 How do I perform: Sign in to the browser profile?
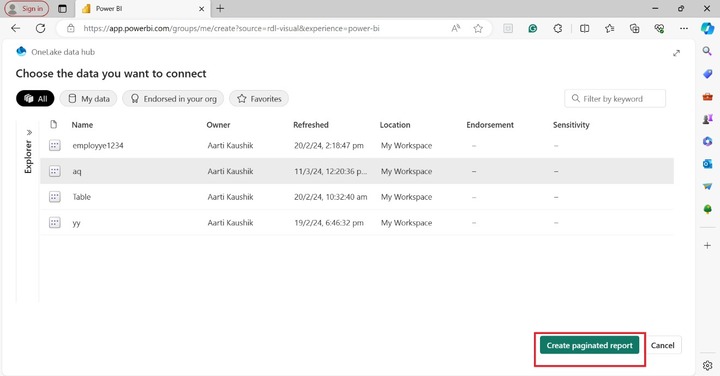click(27, 9)
